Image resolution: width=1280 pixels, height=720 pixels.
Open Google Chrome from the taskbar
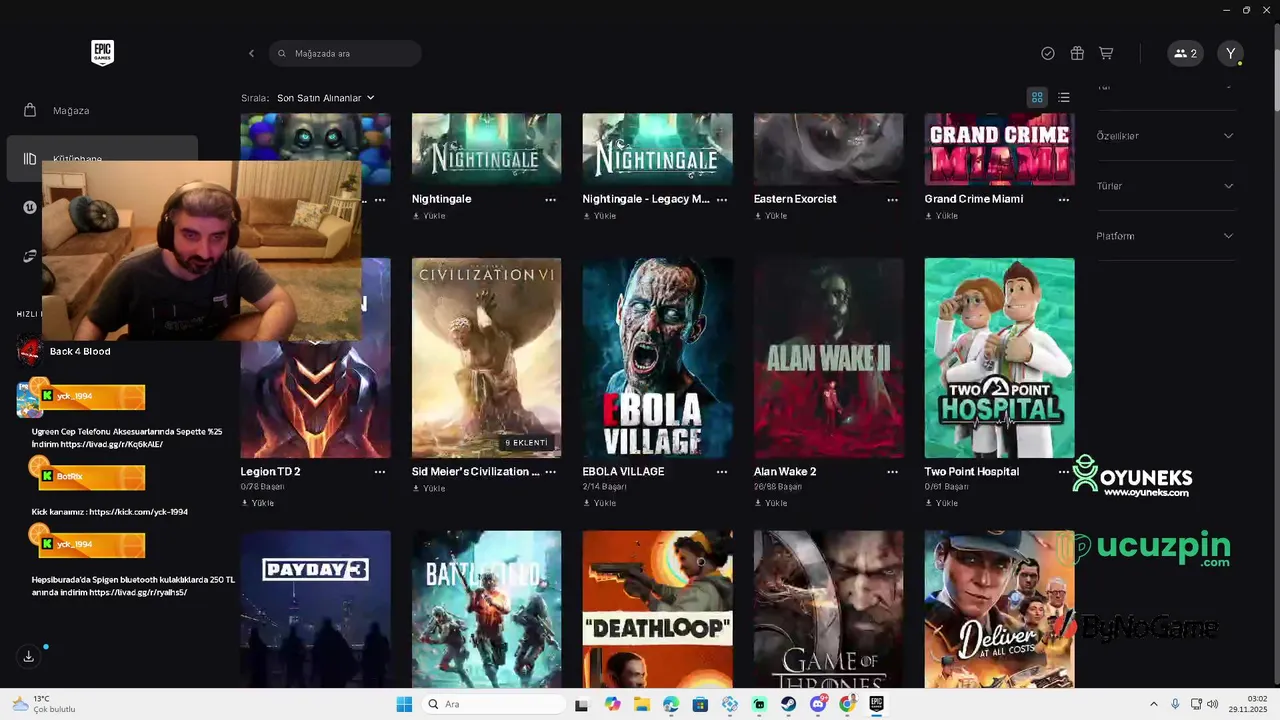[x=847, y=704]
